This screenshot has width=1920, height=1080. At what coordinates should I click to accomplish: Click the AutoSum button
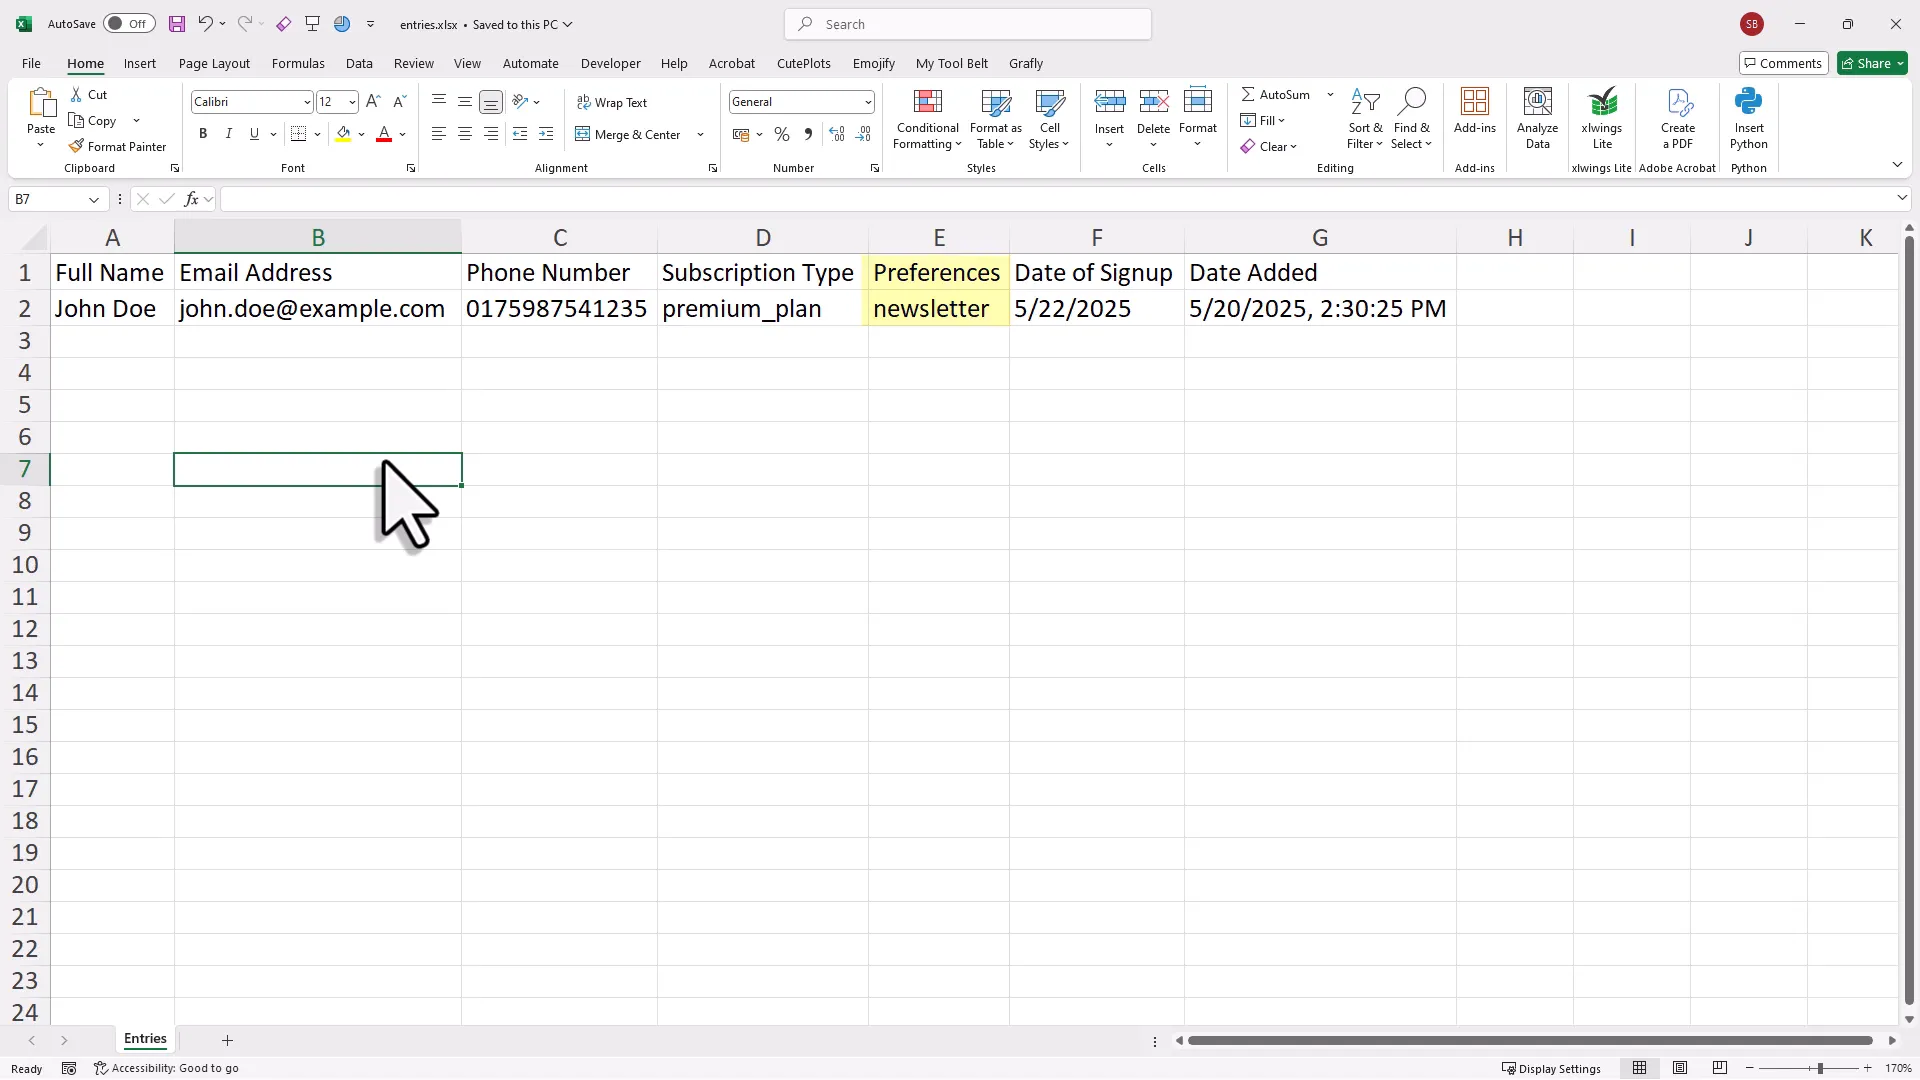click(x=1276, y=95)
